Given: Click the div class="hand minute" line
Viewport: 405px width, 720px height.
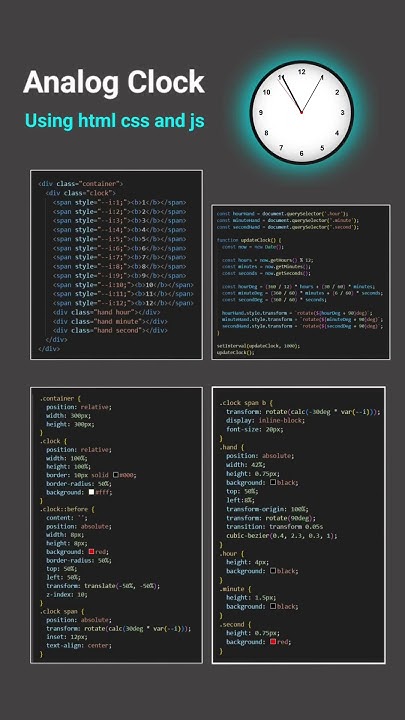Looking at the screenshot, I should tap(110, 321).
